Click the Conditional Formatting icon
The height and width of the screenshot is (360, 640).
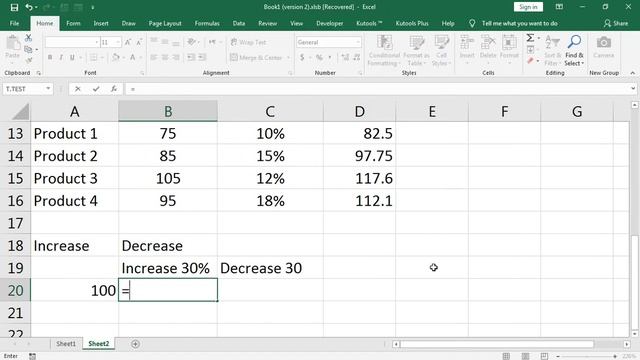[x=384, y=42]
